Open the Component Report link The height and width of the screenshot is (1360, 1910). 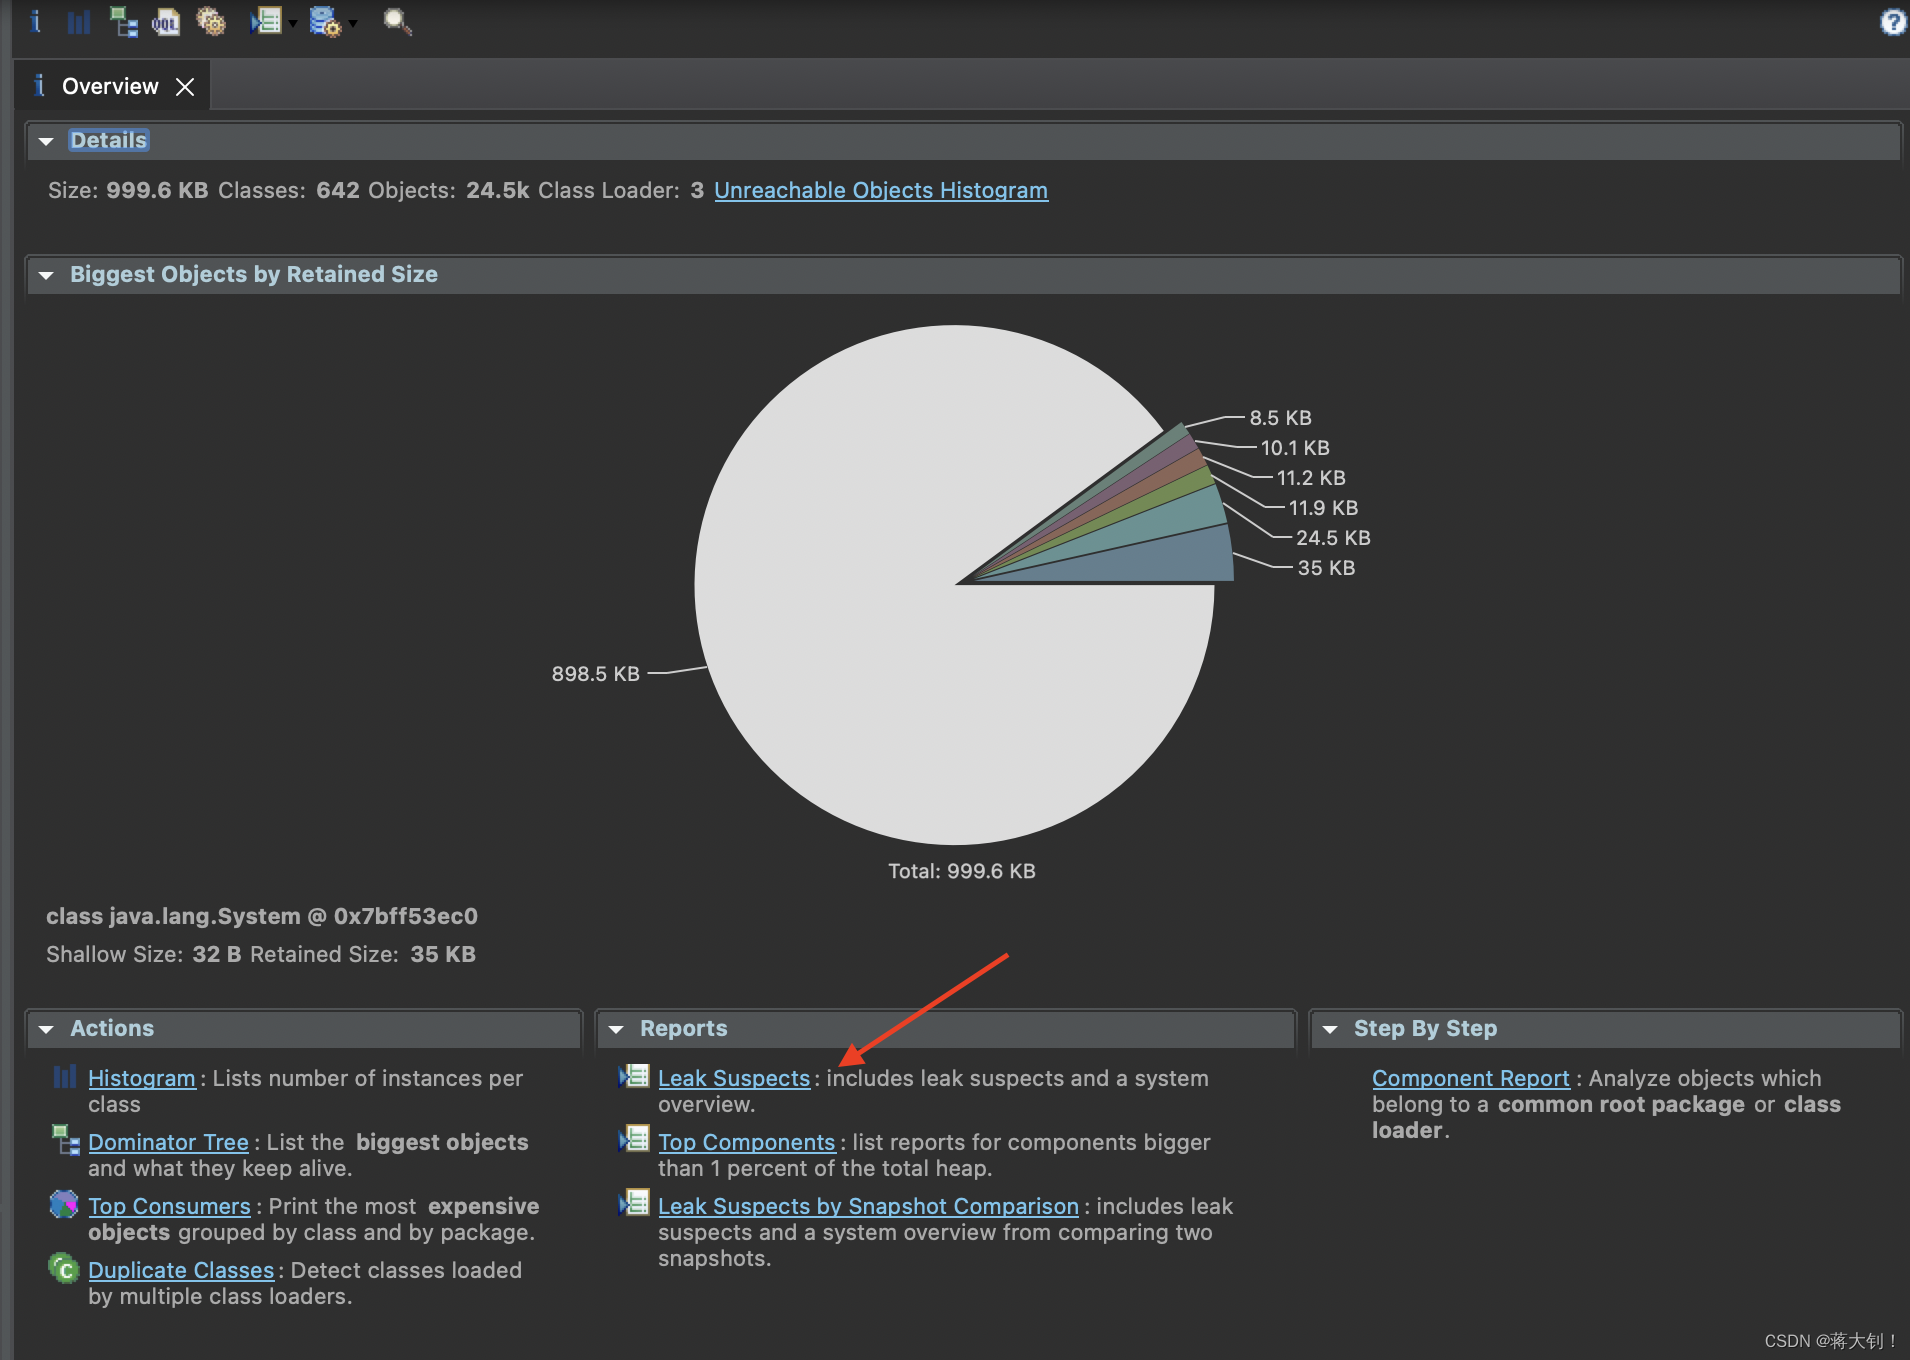pyautogui.click(x=1471, y=1078)
